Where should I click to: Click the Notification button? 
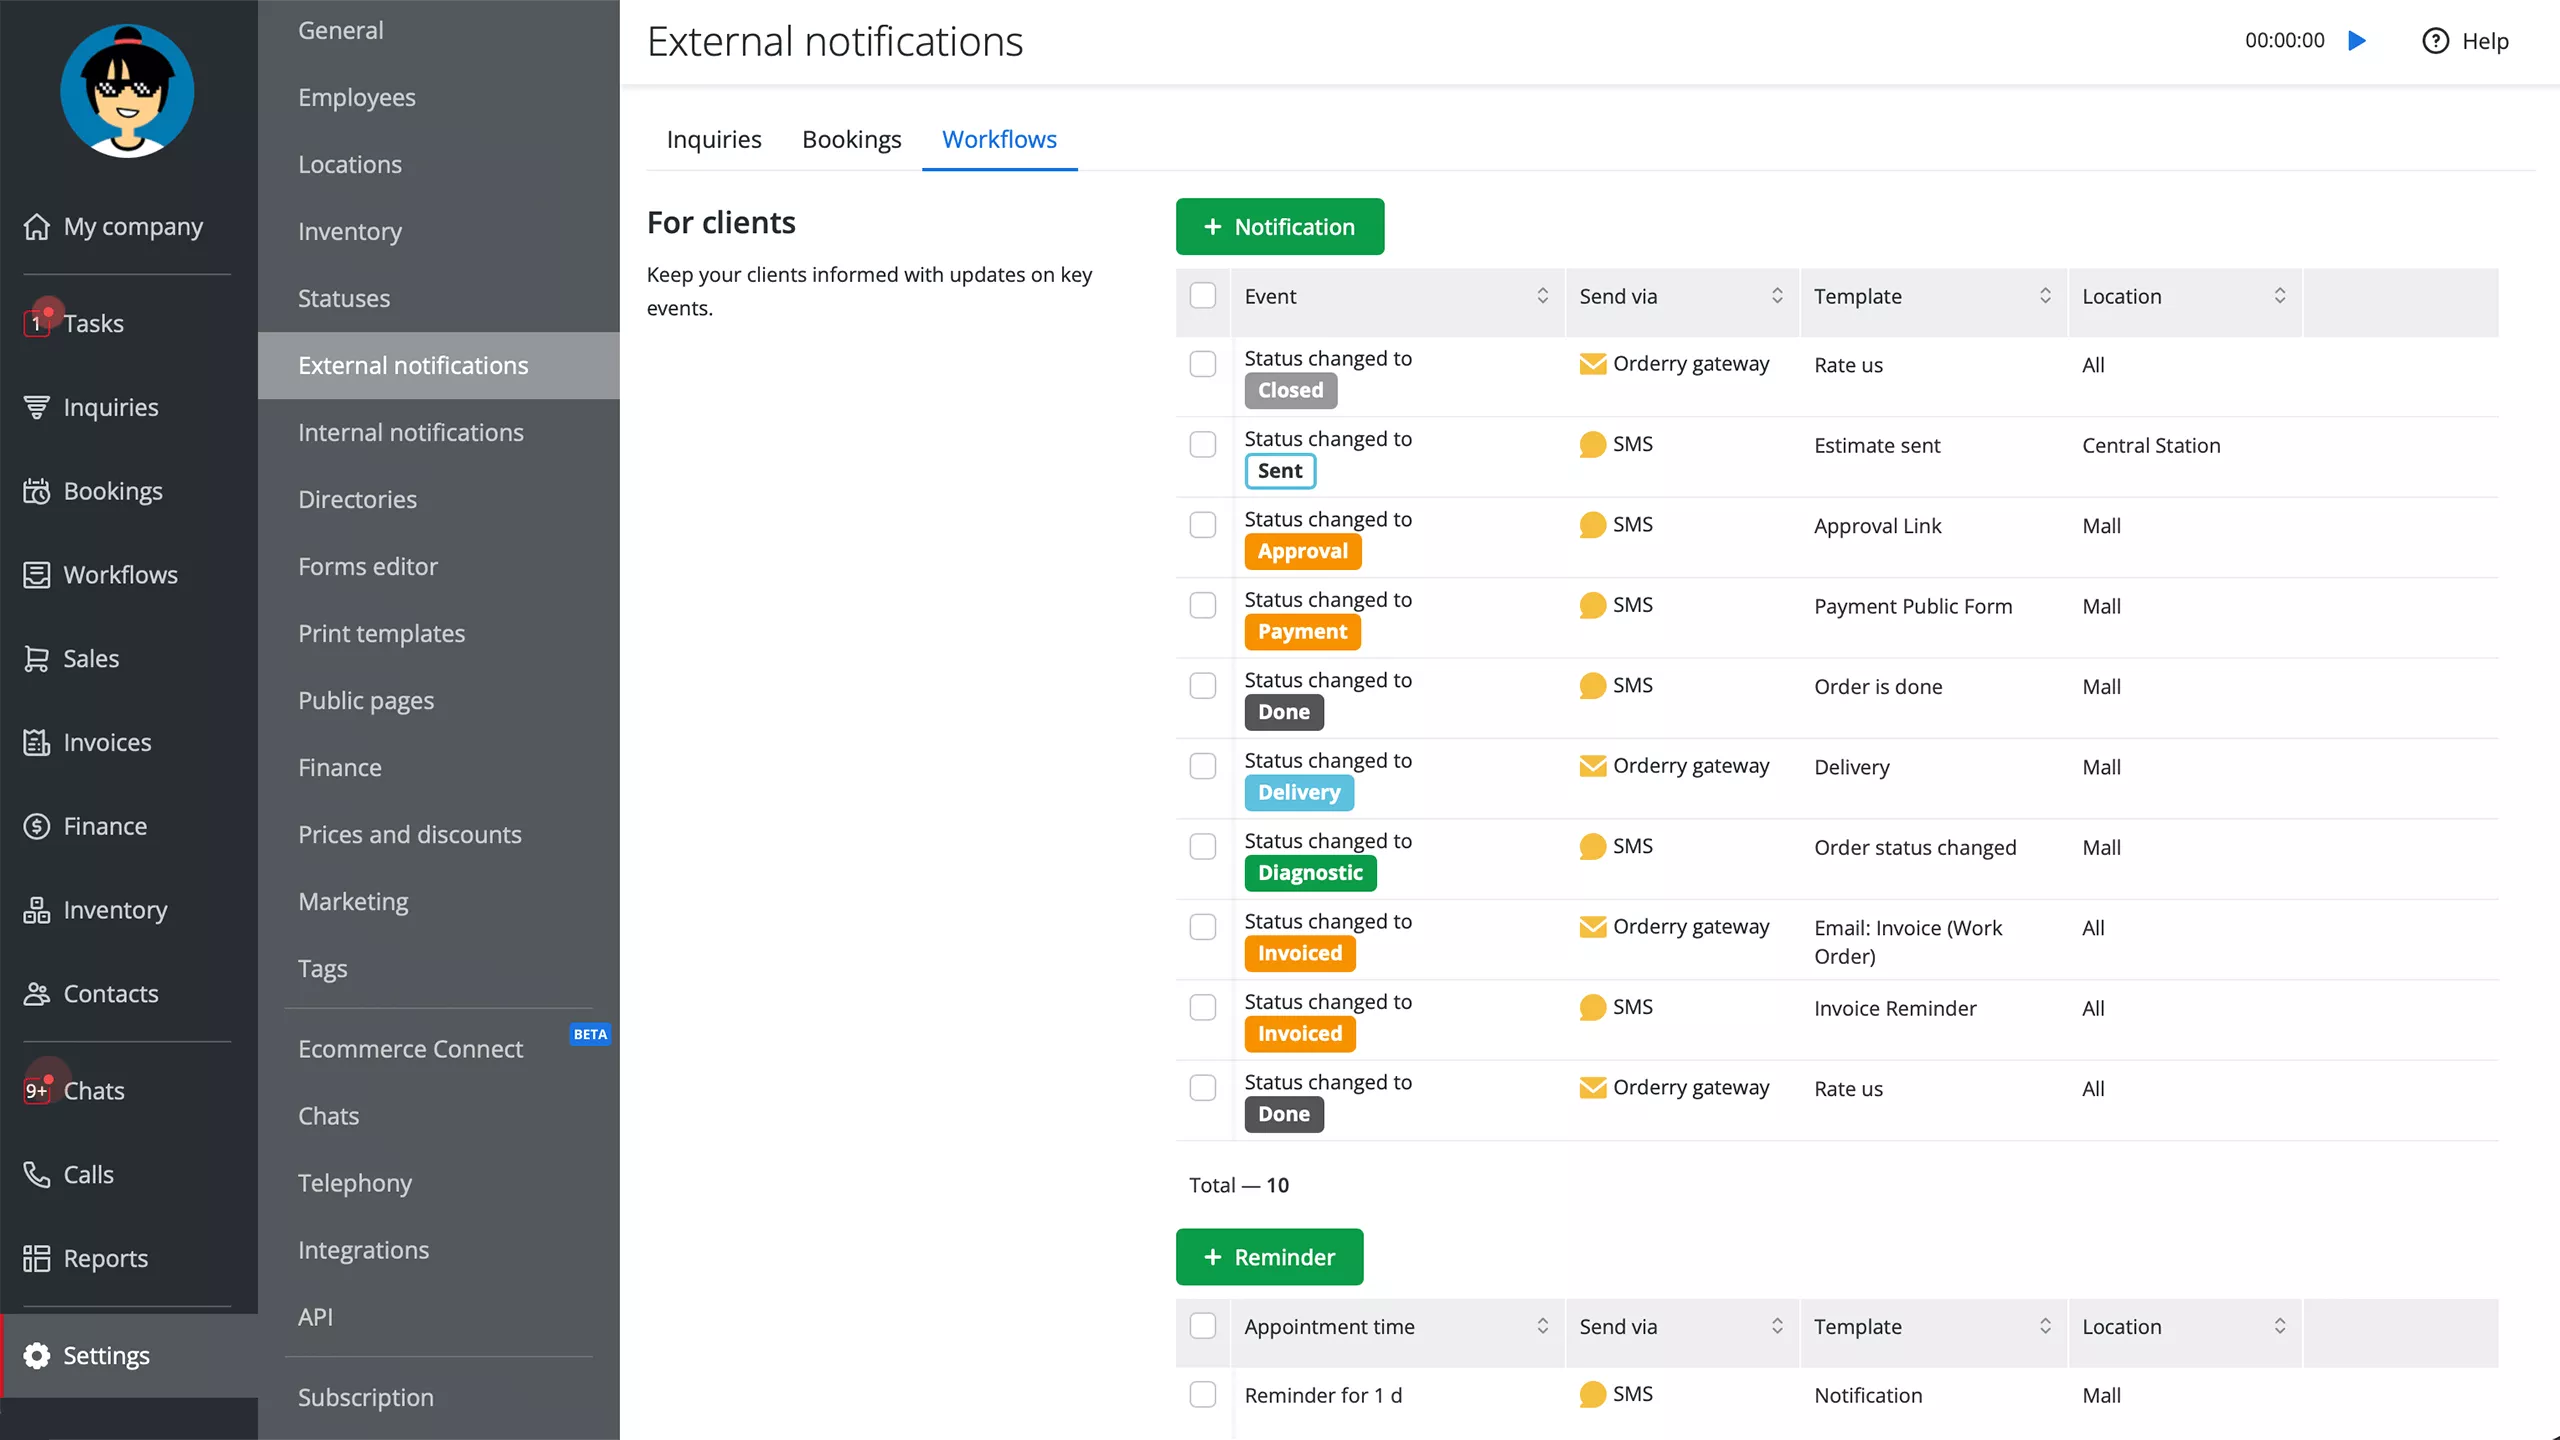[x=1281, y=226]
